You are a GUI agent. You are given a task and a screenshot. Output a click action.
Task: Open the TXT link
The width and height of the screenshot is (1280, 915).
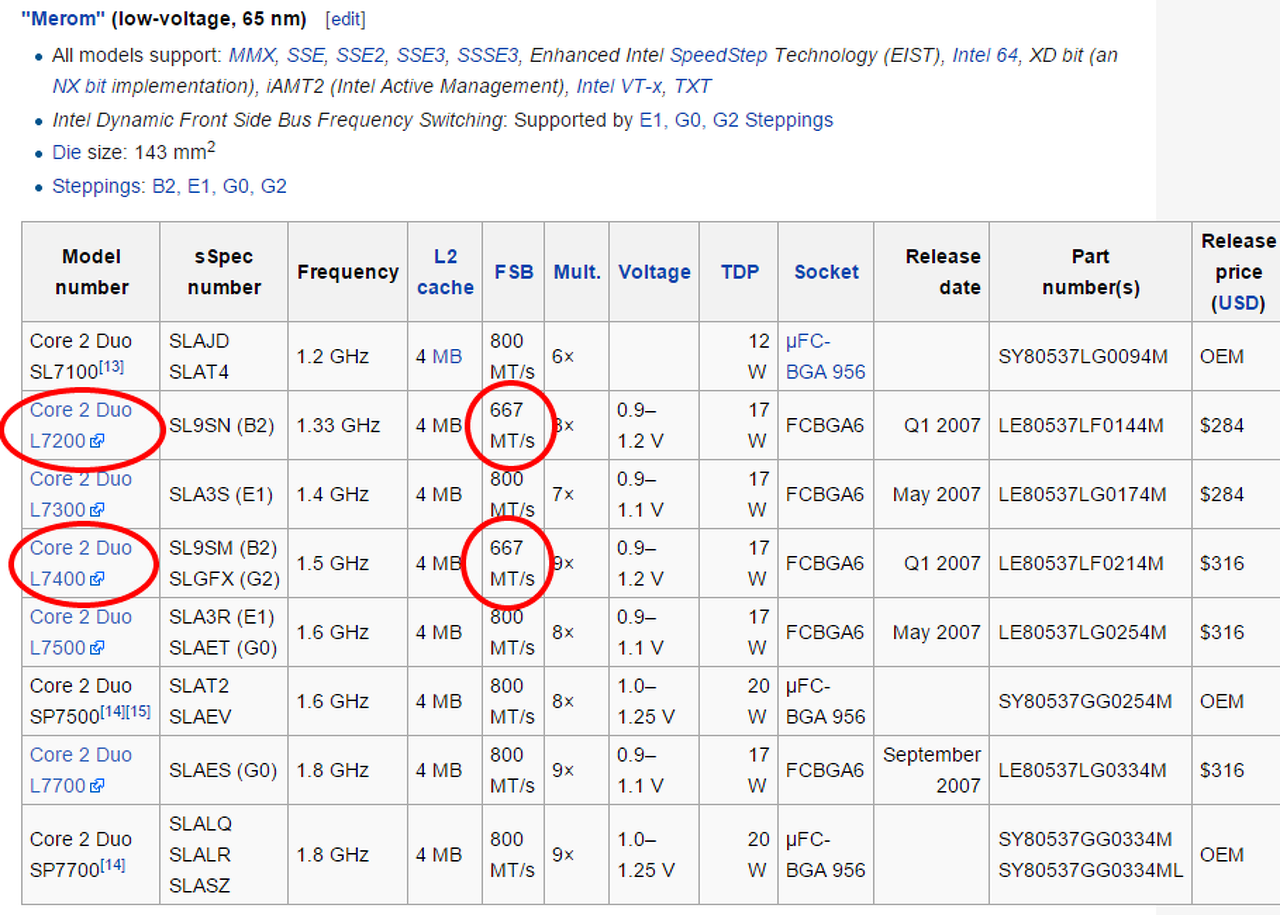693,87
